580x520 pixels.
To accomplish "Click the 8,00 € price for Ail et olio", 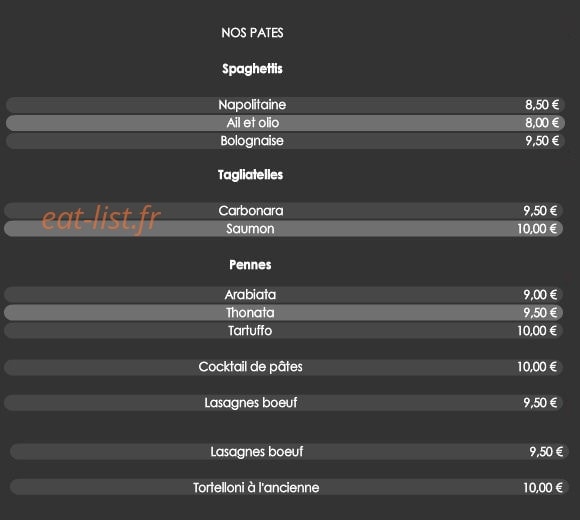I will 542,123.
